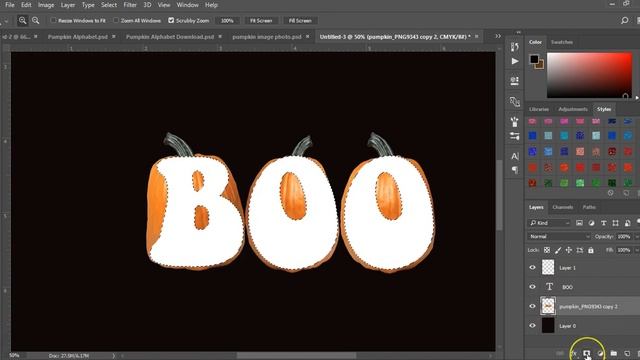Switch to the Adjustments tab
The width and height of the screenshot is (640, 360).
click(x=573, y=109)
